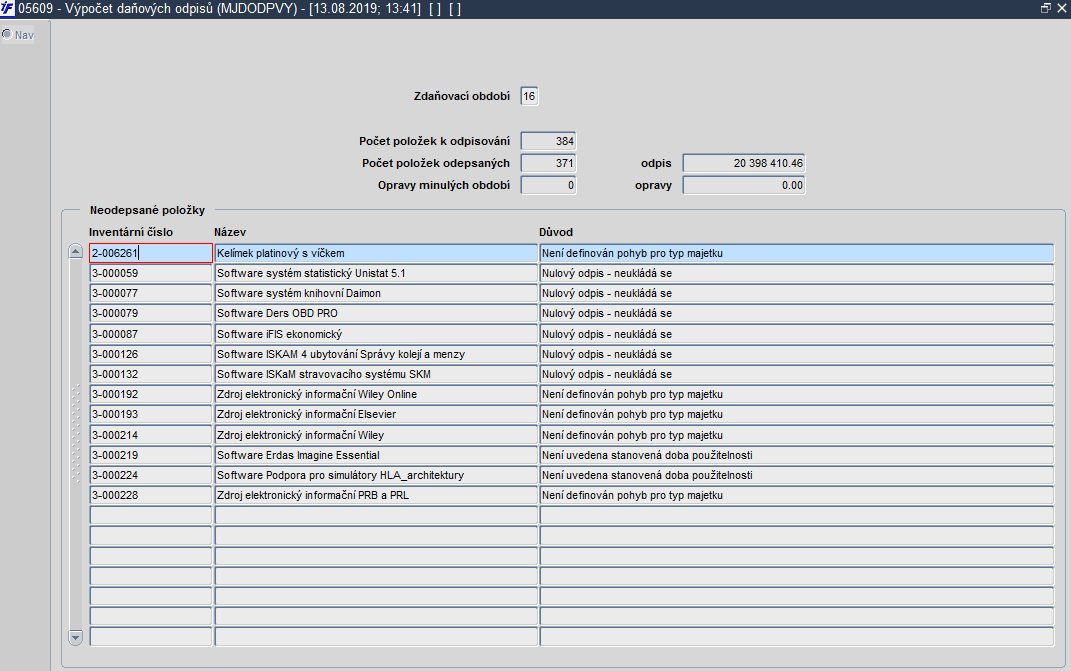Click Zdroj elektronický informační Elsevier
Image resolution: width=1071 pixels, height=671 pixels.
(x=376, y=415)
